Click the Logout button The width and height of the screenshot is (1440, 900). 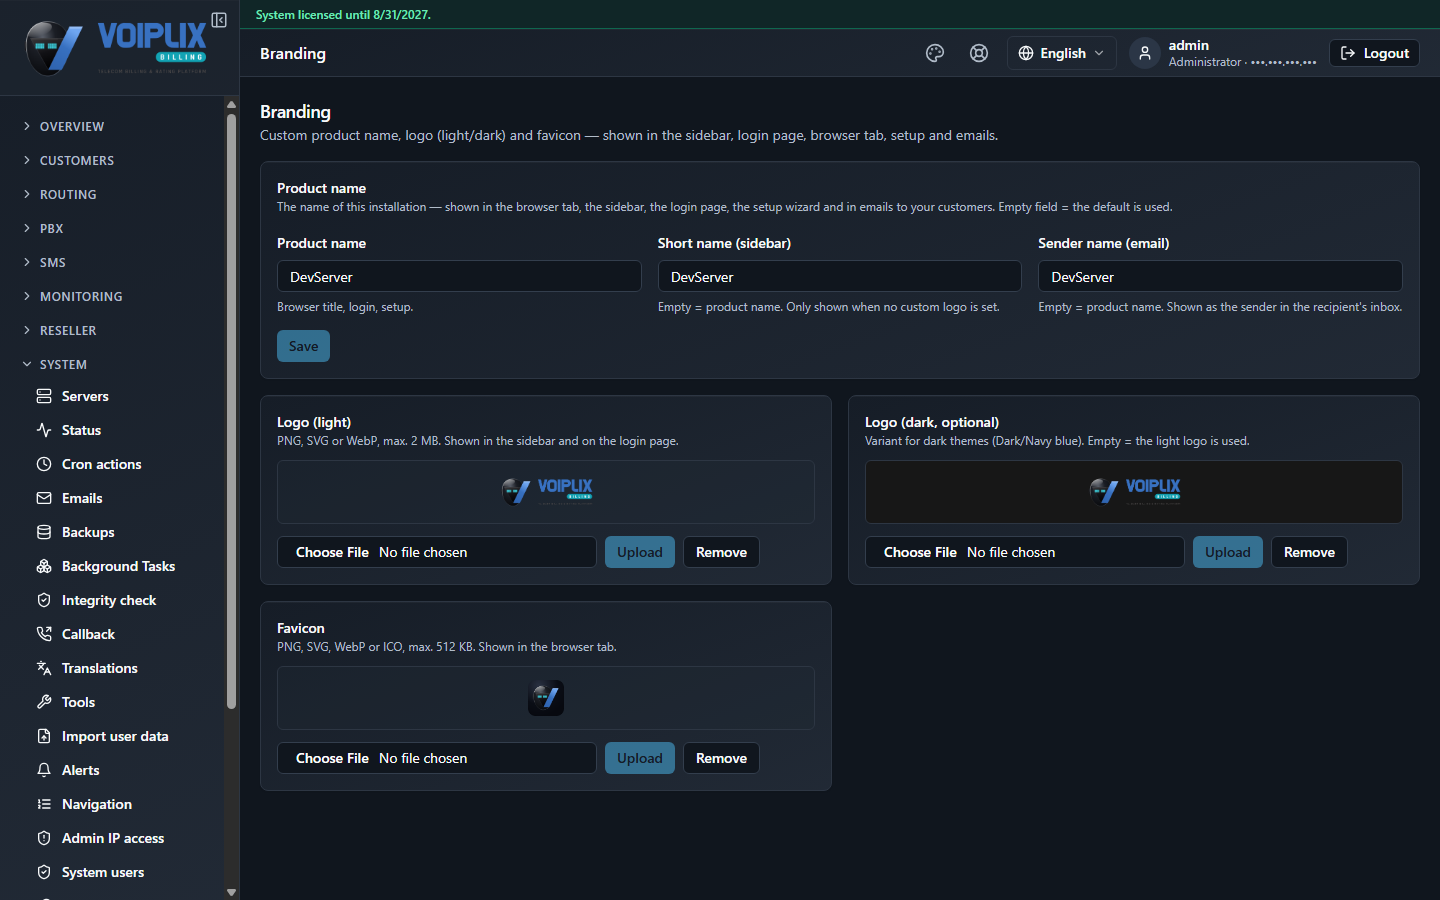coord(1374,53)
